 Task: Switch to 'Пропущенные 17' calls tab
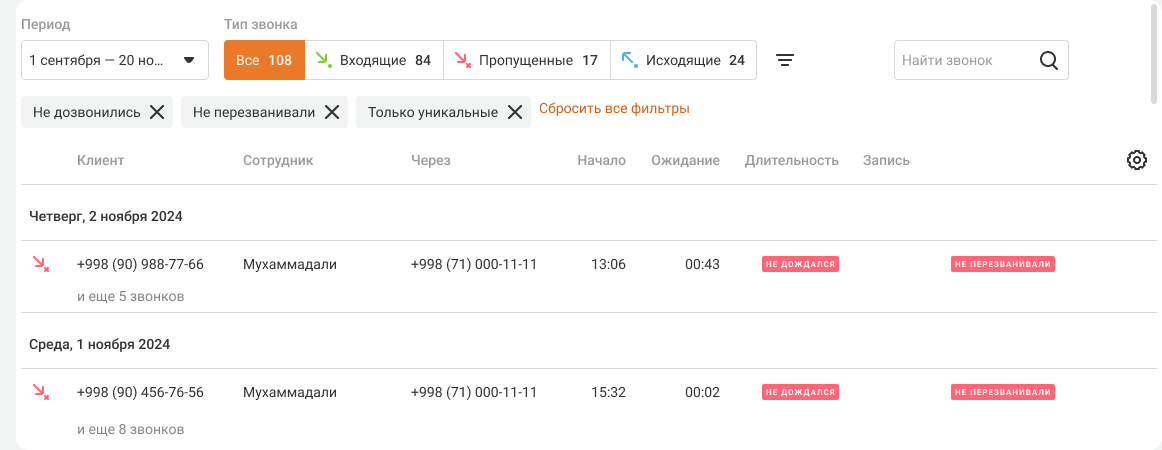(x=526, y=60)
